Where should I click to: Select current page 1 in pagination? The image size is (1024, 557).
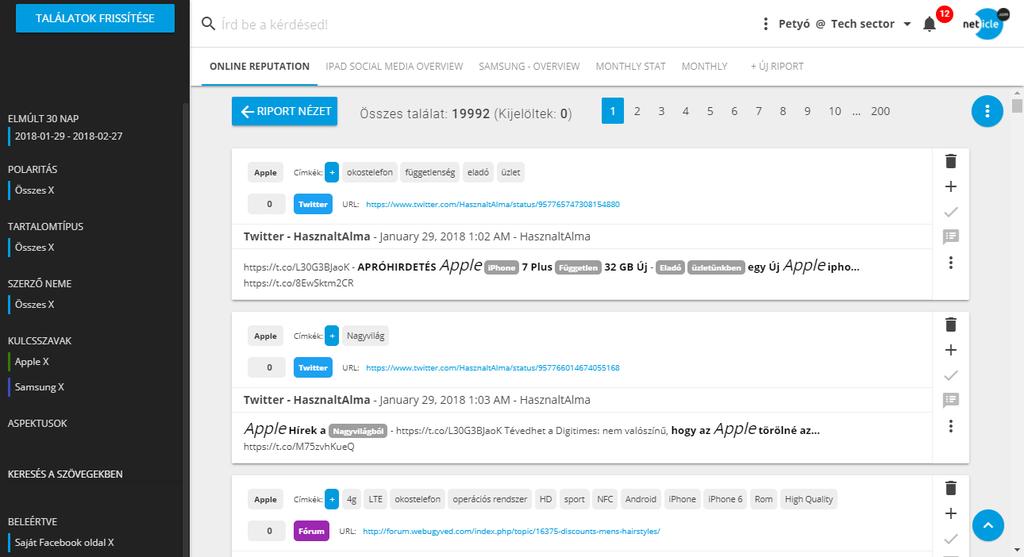point(613,111)
